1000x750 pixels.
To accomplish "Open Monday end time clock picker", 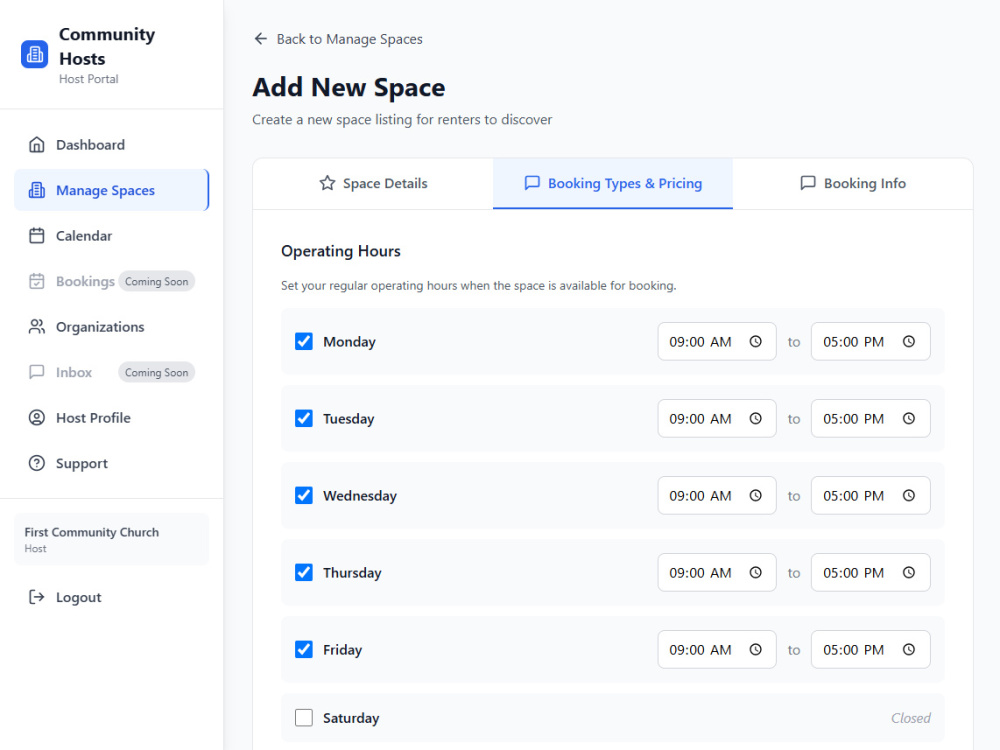I will point(909,341).
